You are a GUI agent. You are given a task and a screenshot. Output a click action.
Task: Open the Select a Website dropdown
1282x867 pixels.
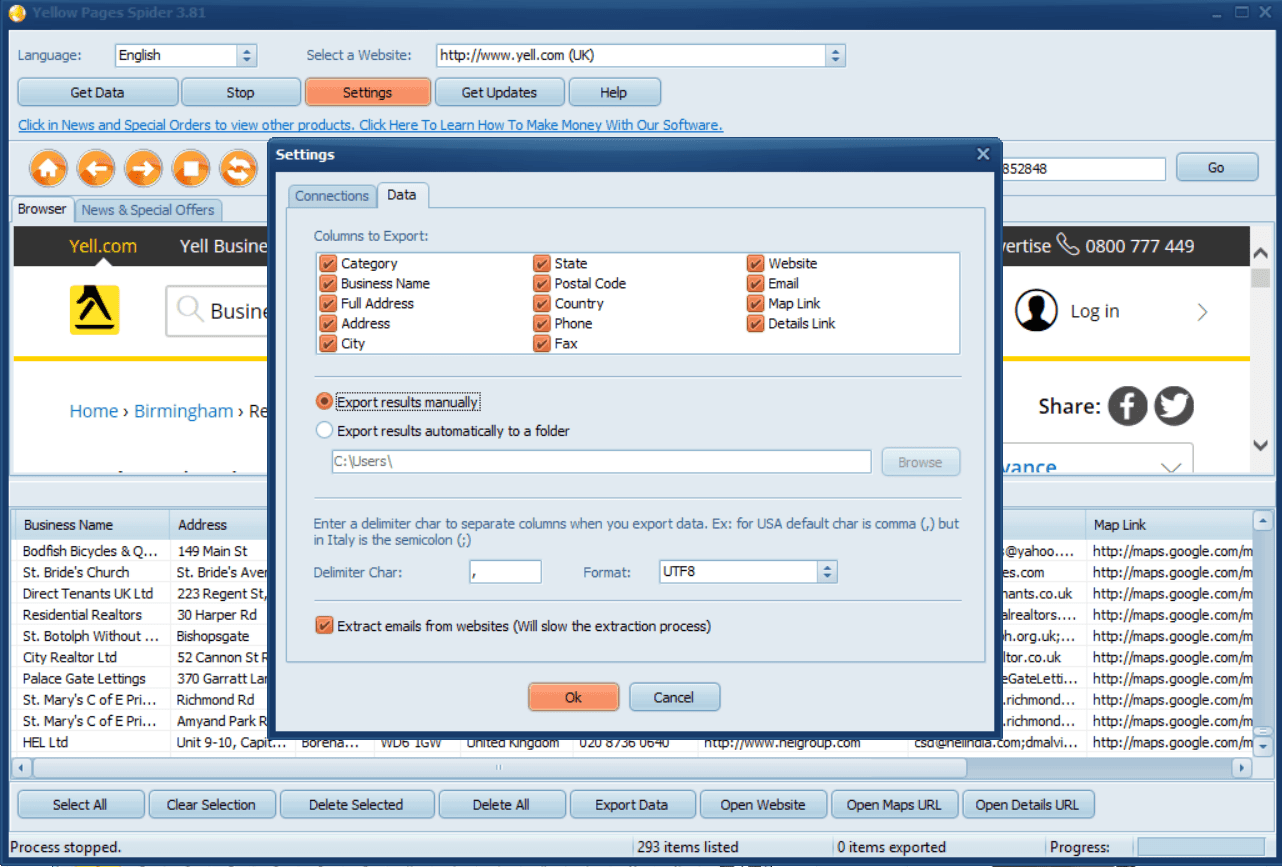(836, 56)
